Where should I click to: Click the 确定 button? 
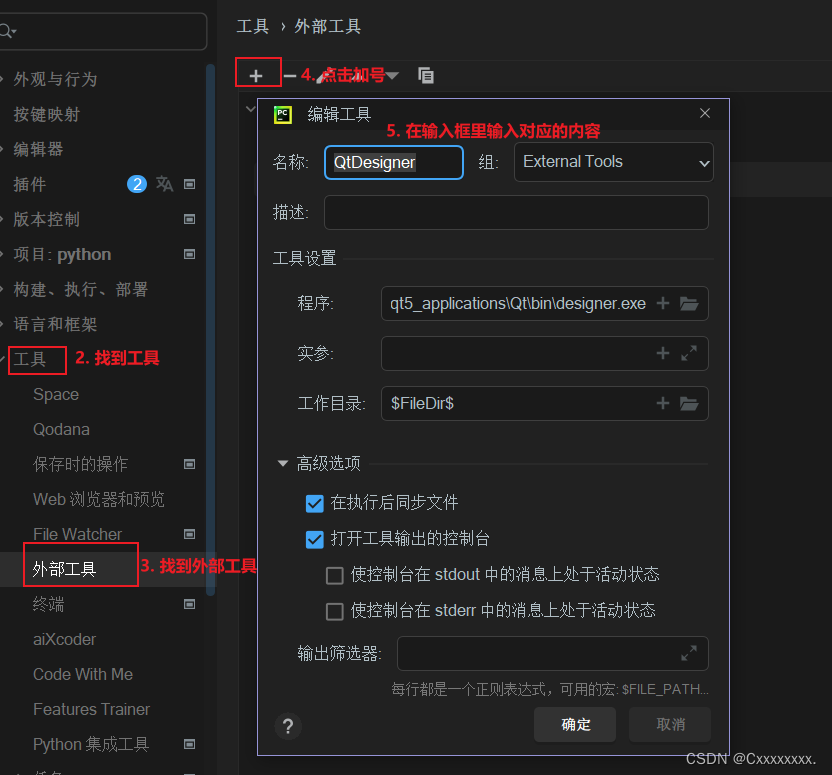pos(575,725)
